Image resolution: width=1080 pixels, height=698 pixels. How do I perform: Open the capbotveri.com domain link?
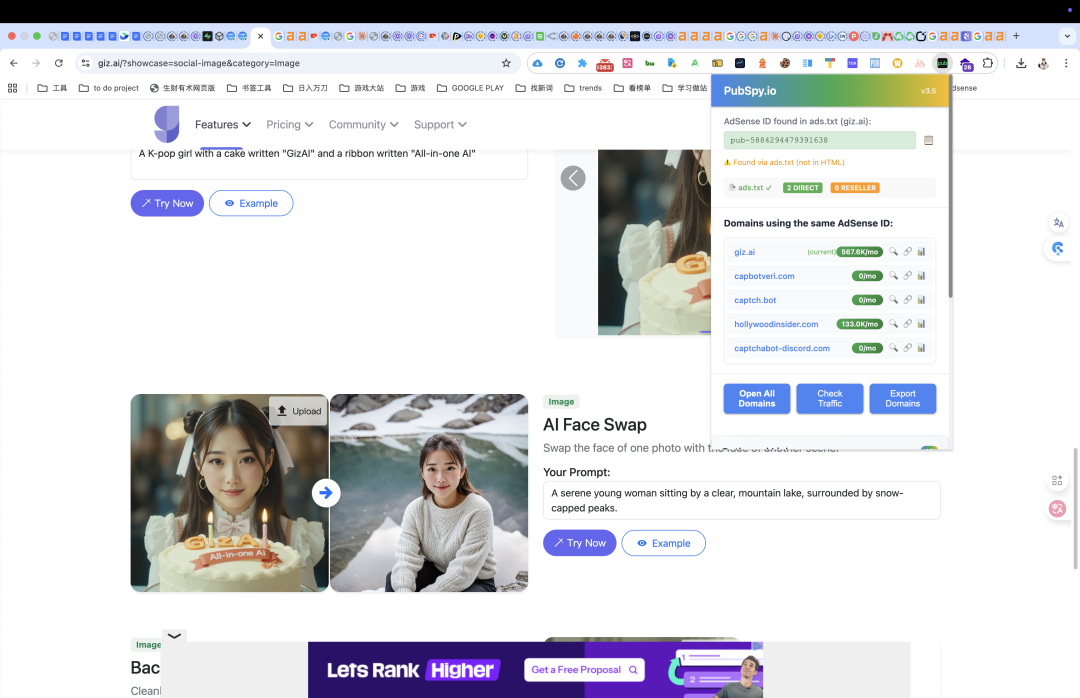(764, 276)
